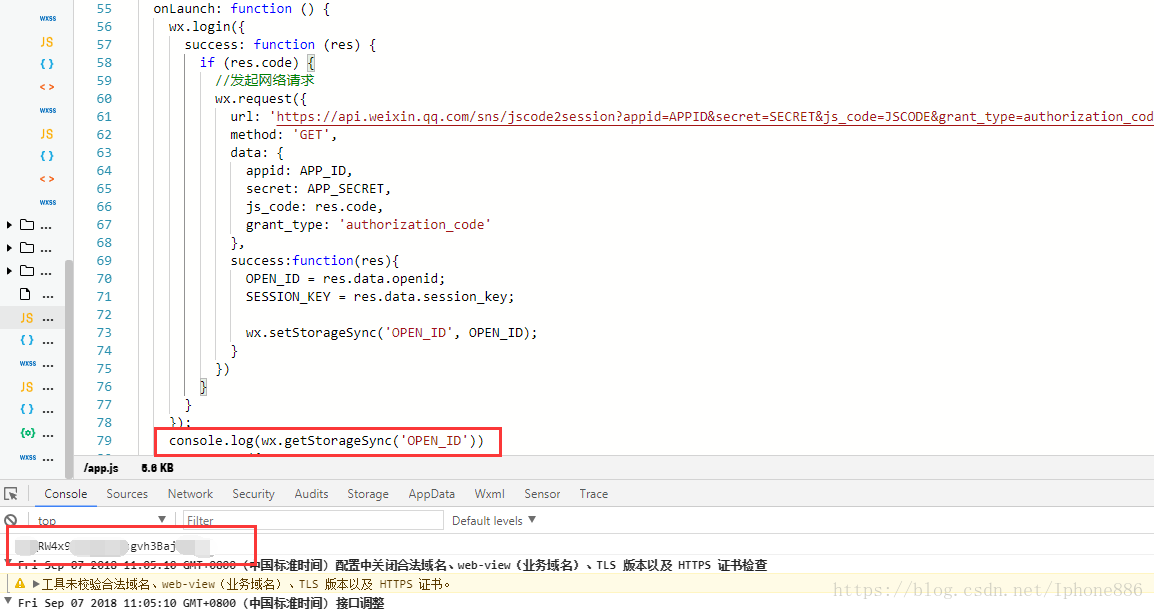1154x610 pixels.
Task: Open the 'top' context dropdown
Action: coord(102,520)
